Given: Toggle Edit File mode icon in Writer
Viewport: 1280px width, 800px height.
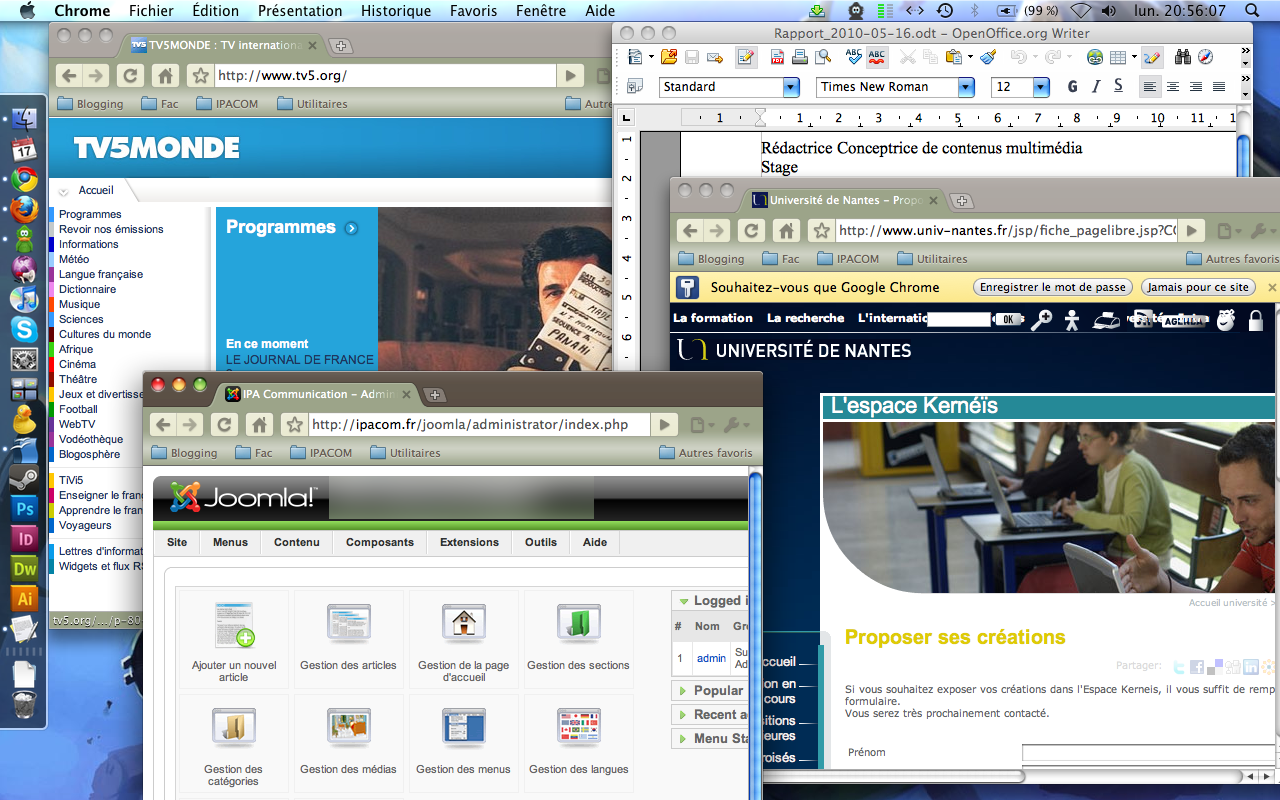Looking at the screenshot, I should (x=746, y=57).
